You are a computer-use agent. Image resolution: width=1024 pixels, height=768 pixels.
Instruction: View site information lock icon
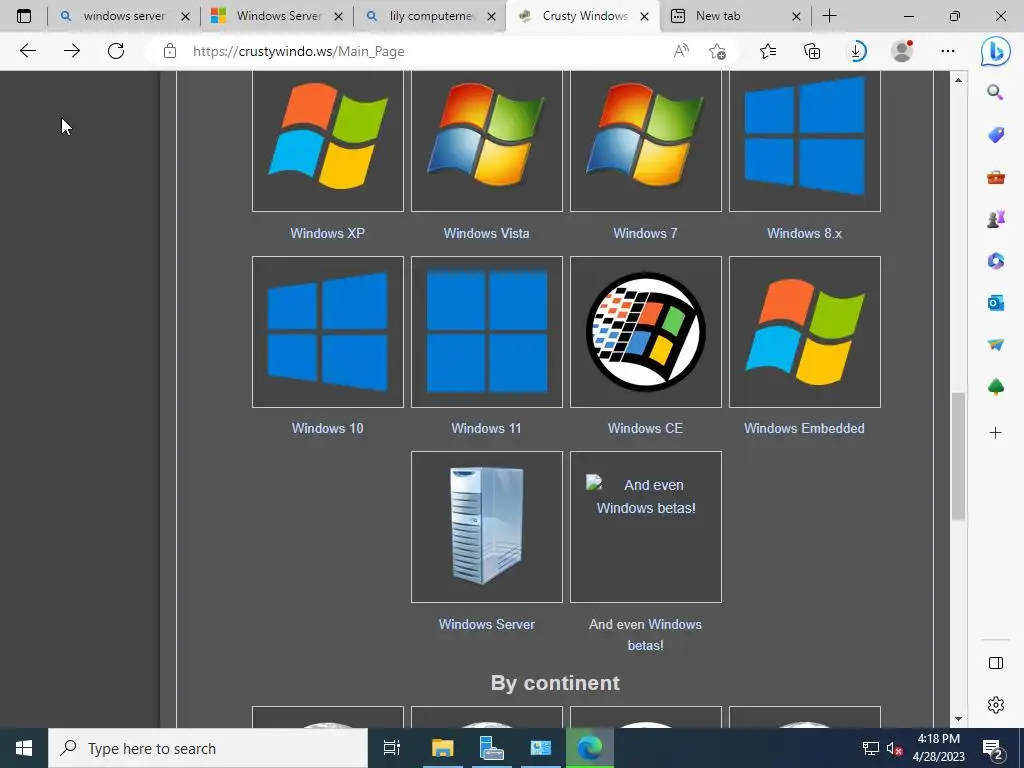[170, 51]
